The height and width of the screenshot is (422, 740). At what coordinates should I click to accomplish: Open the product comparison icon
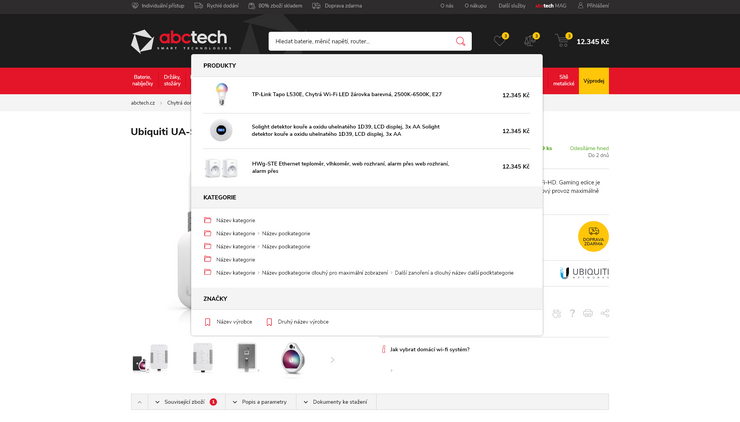(530, 41)
